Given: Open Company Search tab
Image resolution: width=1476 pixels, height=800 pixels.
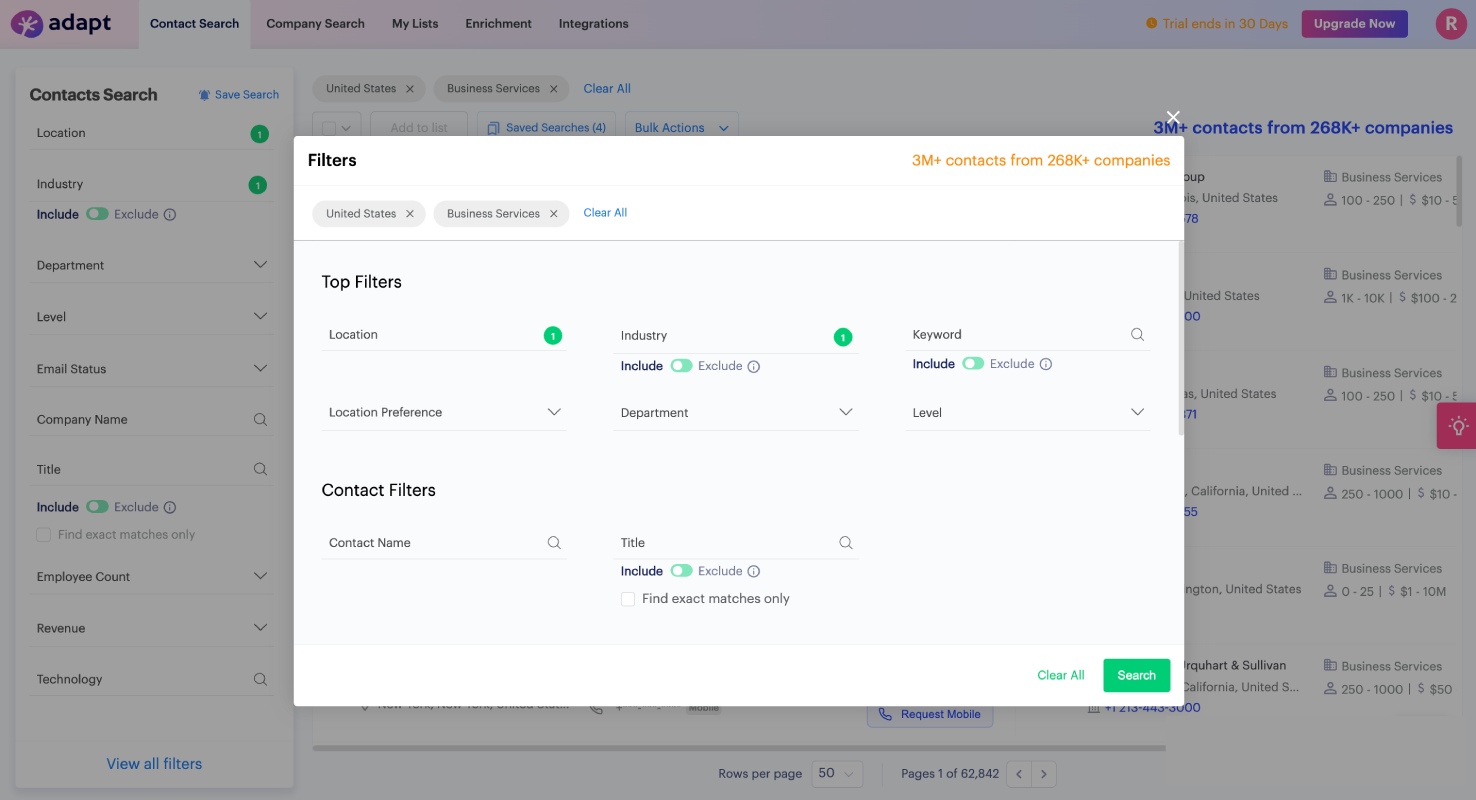Looking at the screenshot, I should pyautogui.click(x=315, y=24).
